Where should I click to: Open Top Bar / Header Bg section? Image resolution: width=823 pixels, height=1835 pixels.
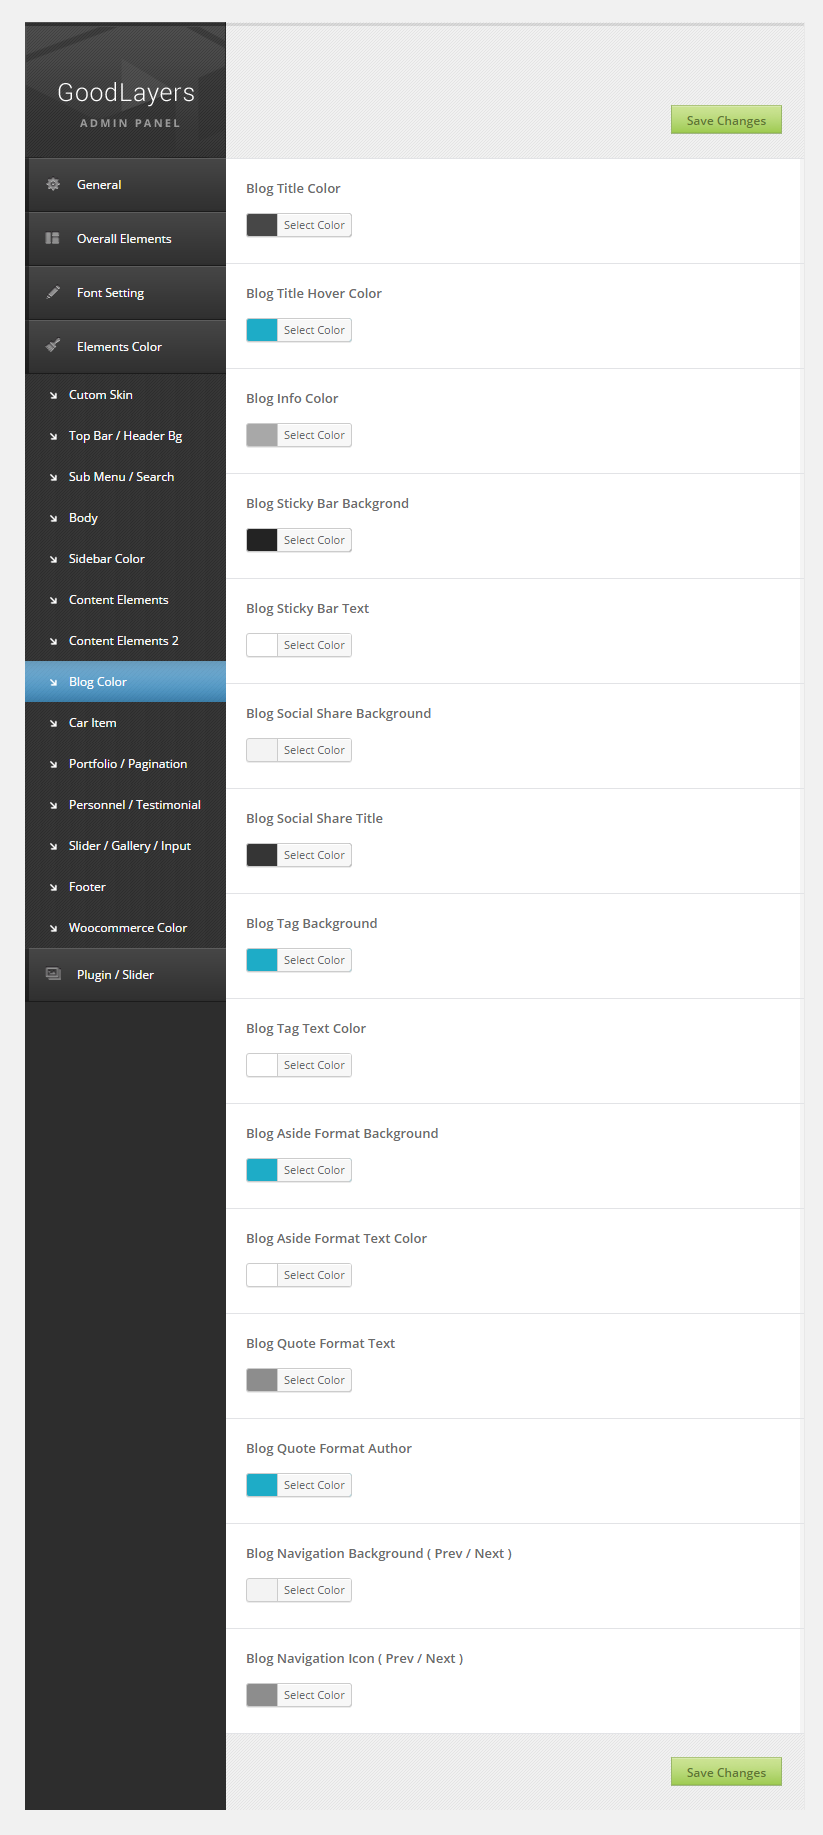pos(125,436)
